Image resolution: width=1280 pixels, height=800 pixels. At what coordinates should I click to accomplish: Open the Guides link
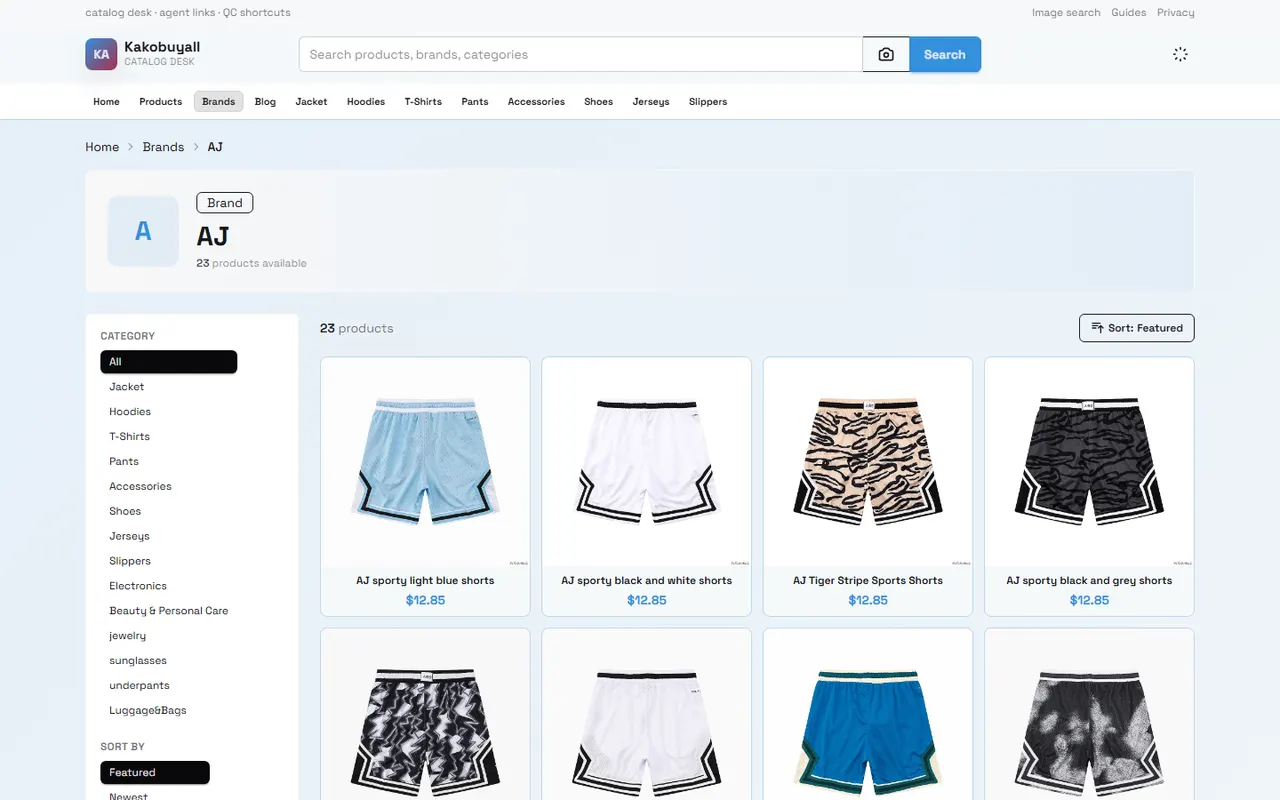coord(1129,13)
